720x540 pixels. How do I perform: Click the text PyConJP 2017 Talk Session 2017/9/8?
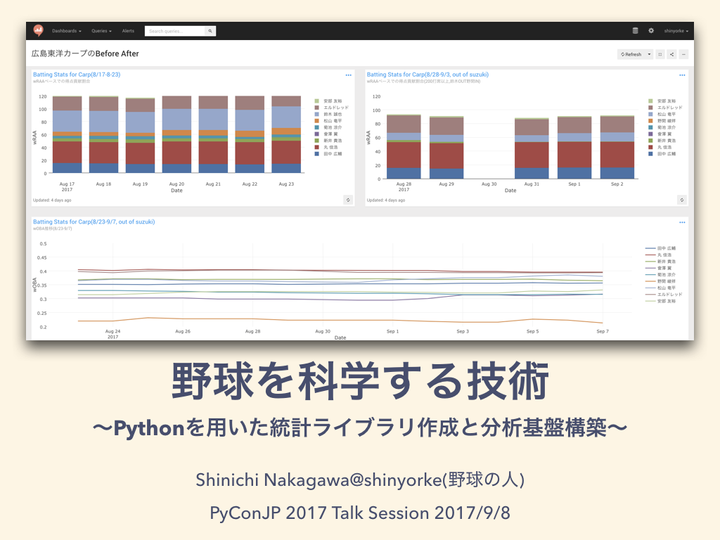(x=360, y=513)
